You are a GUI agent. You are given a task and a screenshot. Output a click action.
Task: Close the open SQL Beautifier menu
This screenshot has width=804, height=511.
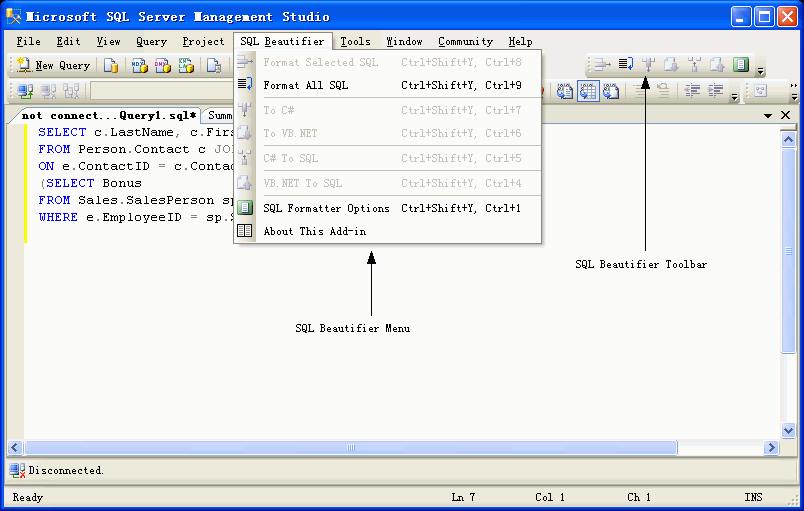click(x=282, y=42)
